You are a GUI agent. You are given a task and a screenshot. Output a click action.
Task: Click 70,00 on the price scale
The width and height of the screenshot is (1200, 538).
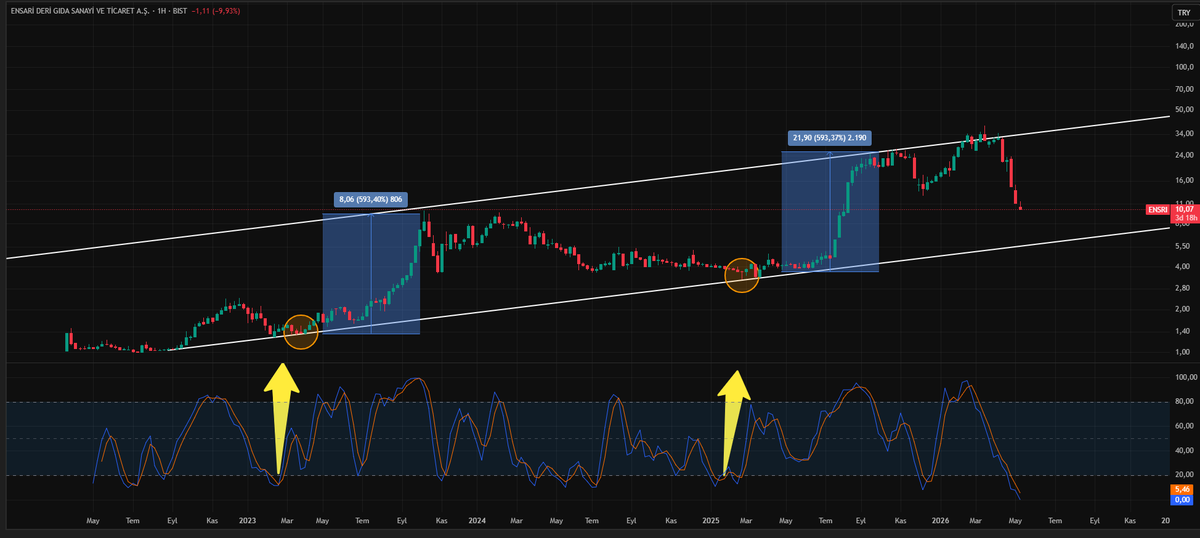[1183, 88]
